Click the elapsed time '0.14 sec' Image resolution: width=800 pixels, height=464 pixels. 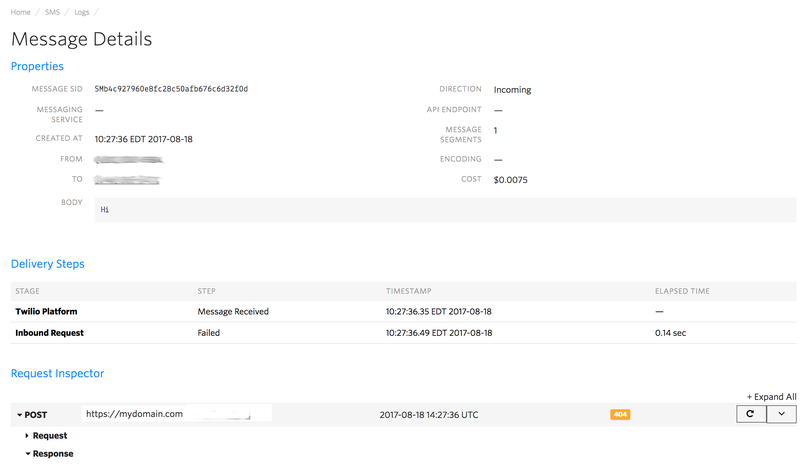(670, 333)
